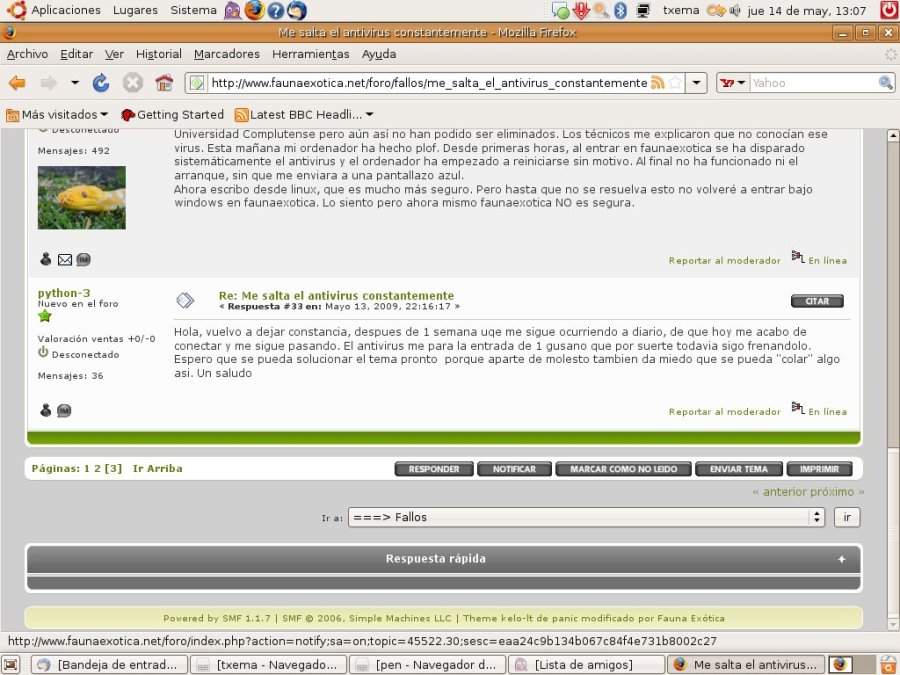Screen dimensions: 900x675
Task: Click the RSS feed icon in address bar
Action: point(657,83)
